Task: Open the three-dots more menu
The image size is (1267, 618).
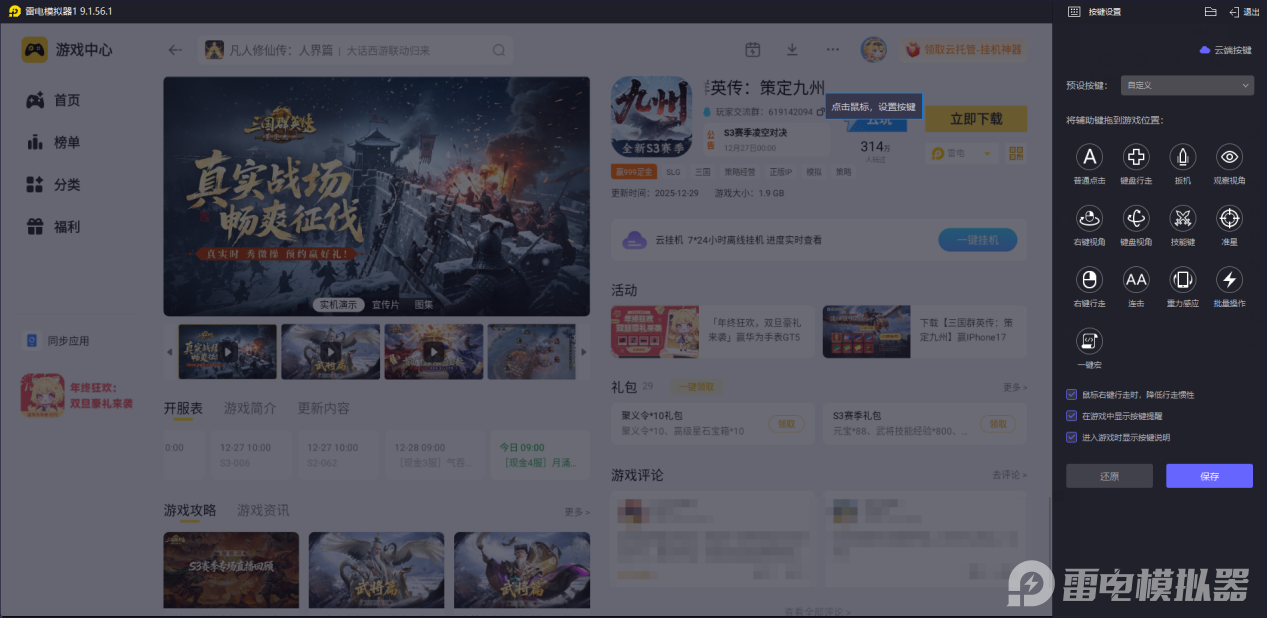Action: coord(833,49)
